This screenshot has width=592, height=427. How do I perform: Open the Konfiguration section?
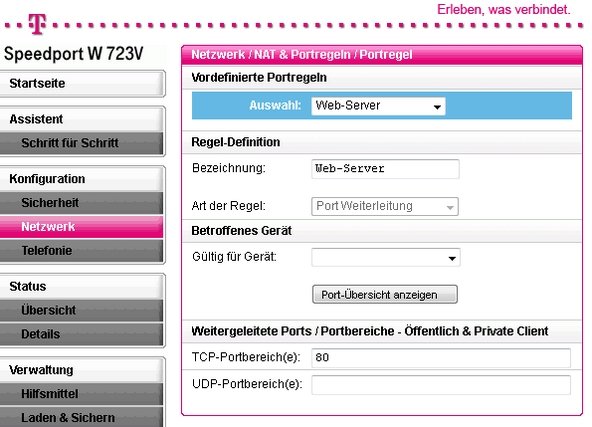click(x=82, y=179)
